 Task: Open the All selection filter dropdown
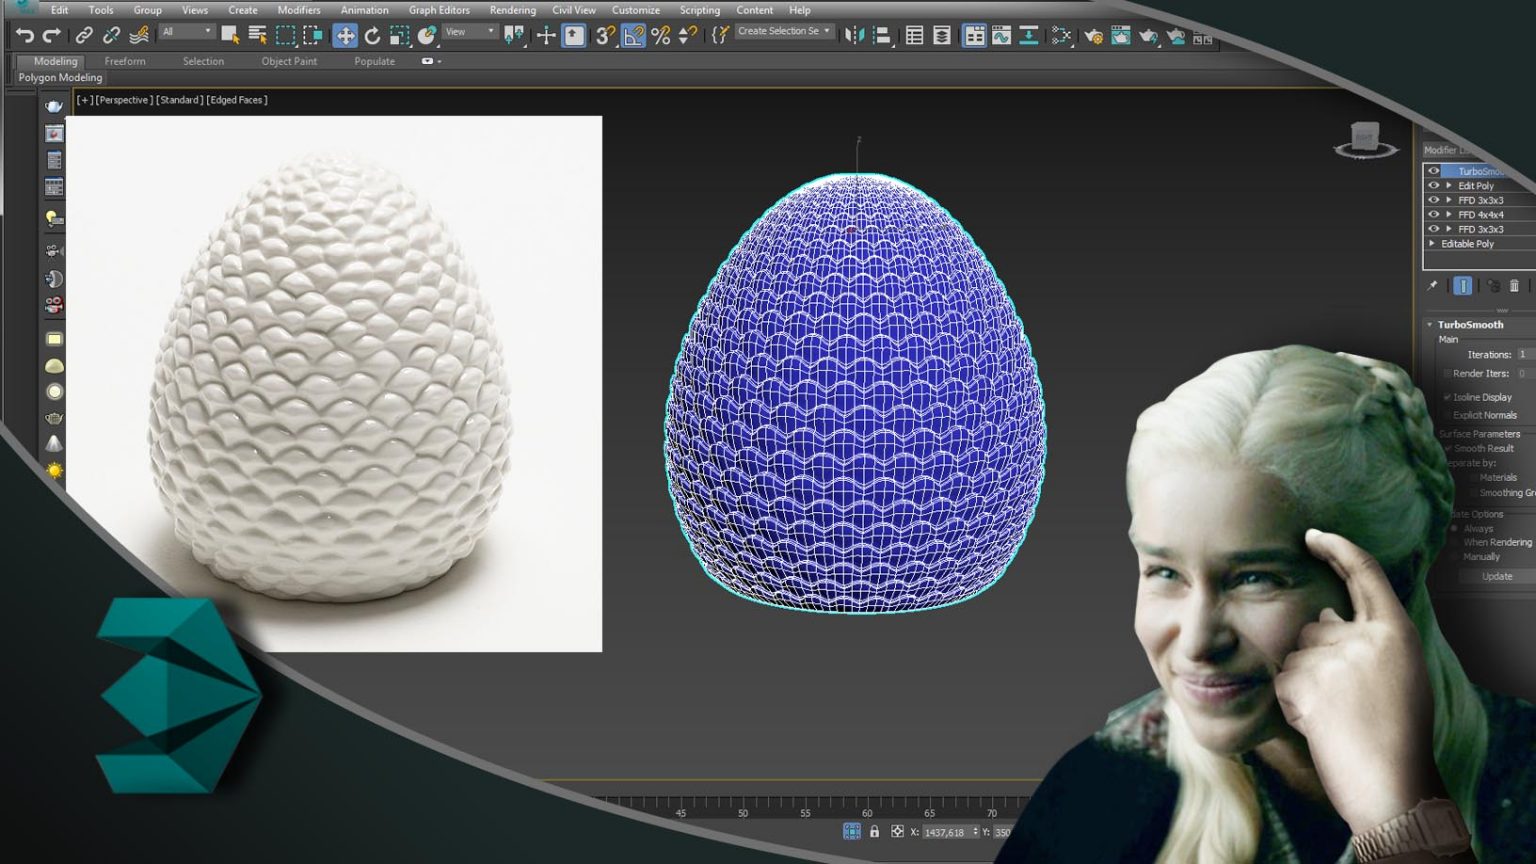point(186,32)
